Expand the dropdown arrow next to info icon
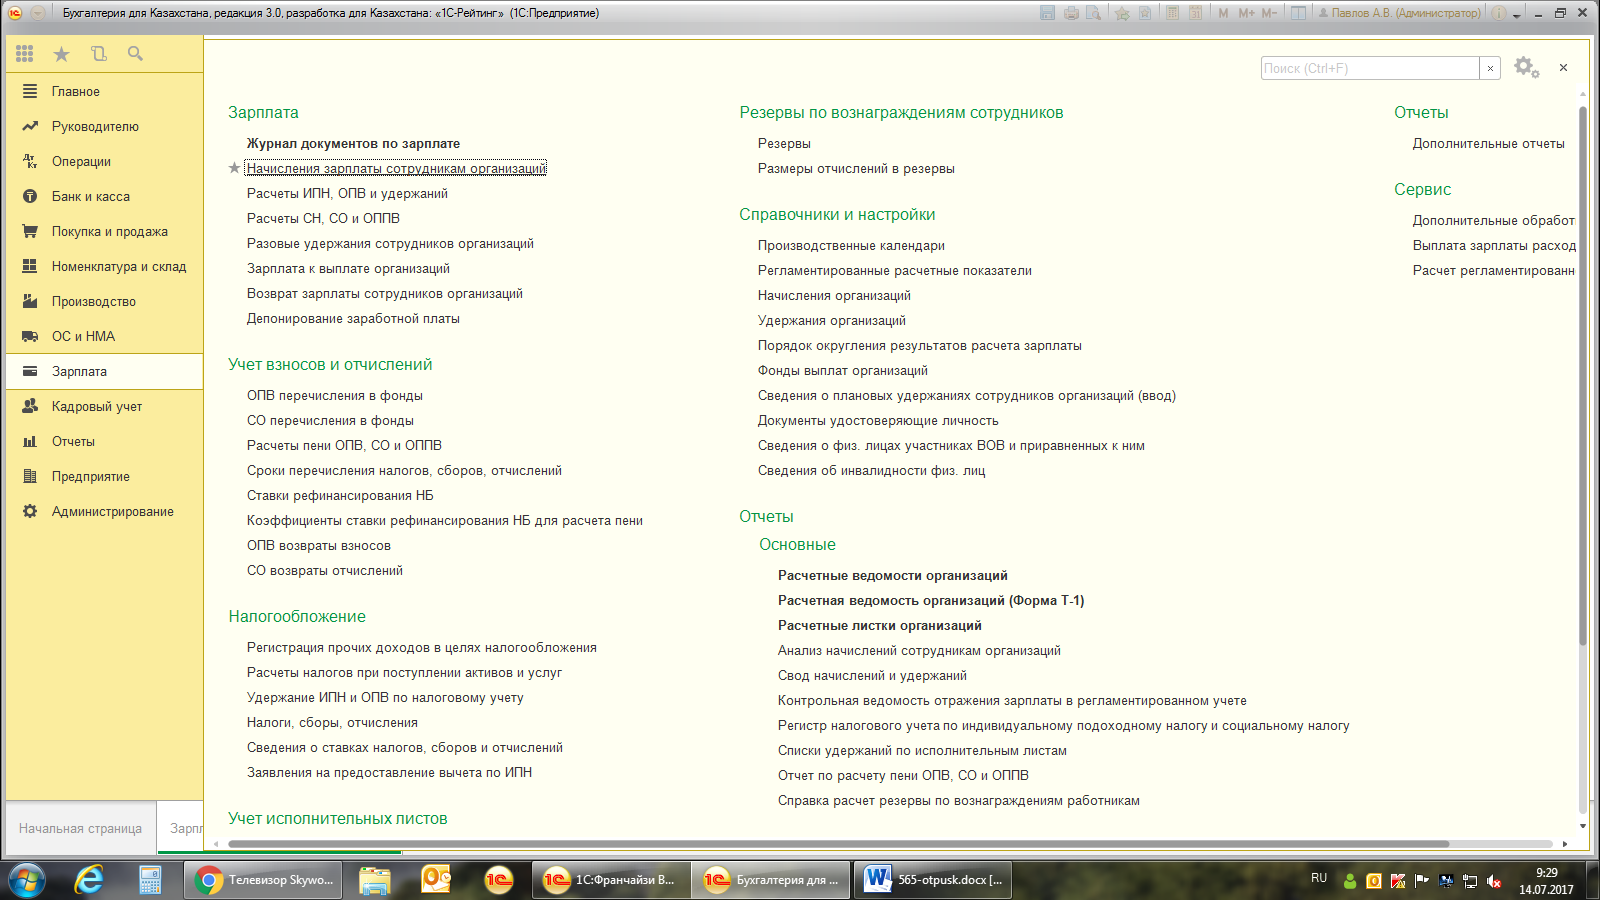The image size is (1600, 900). pyautogui.click(x=1517, y=15)
